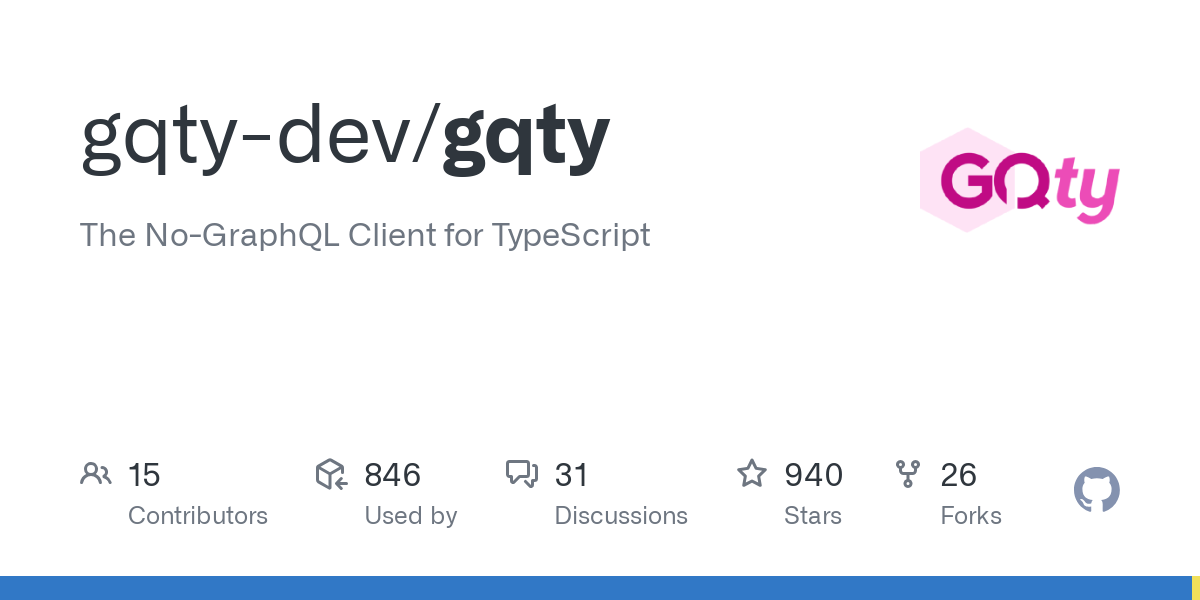Click the pink GQty logo
The image size is (1200, 600).
coord(1018,181)
